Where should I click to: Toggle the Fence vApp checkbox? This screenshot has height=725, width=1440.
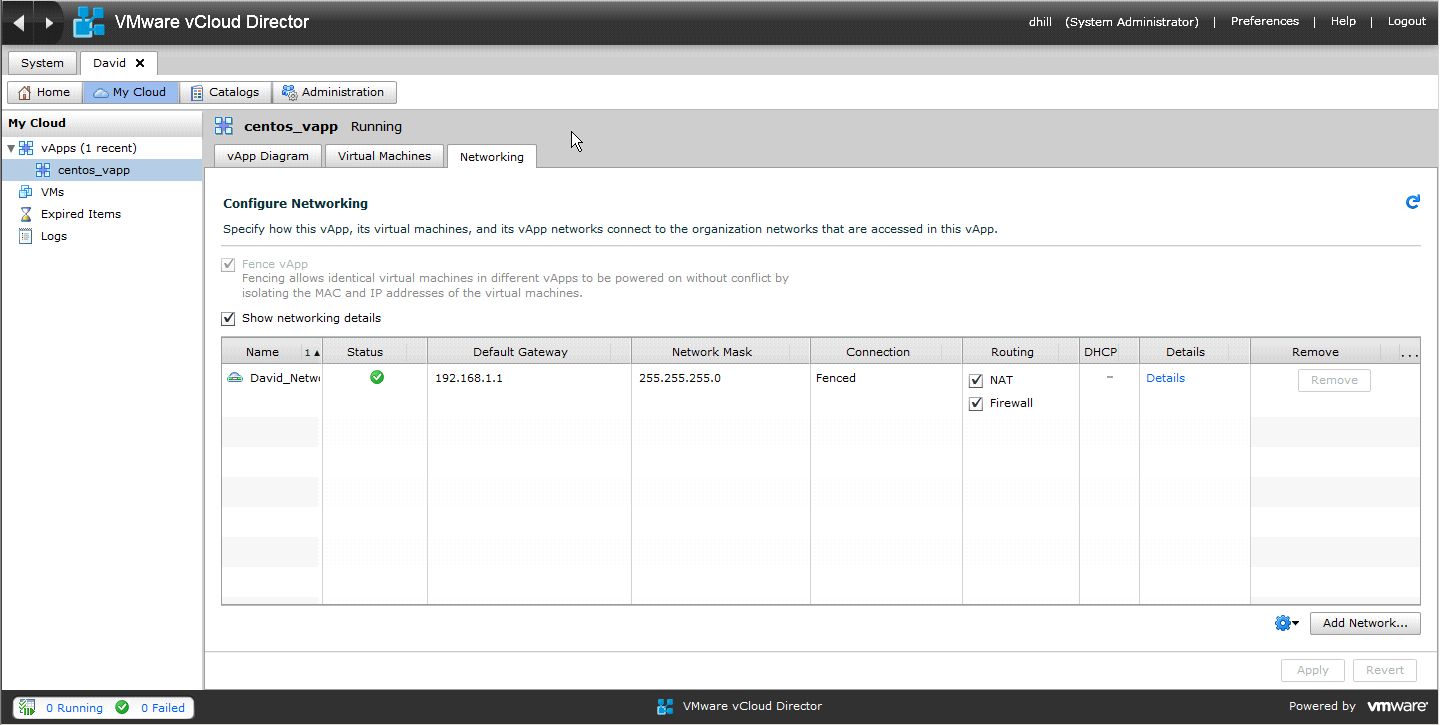[x=229, y=265]
